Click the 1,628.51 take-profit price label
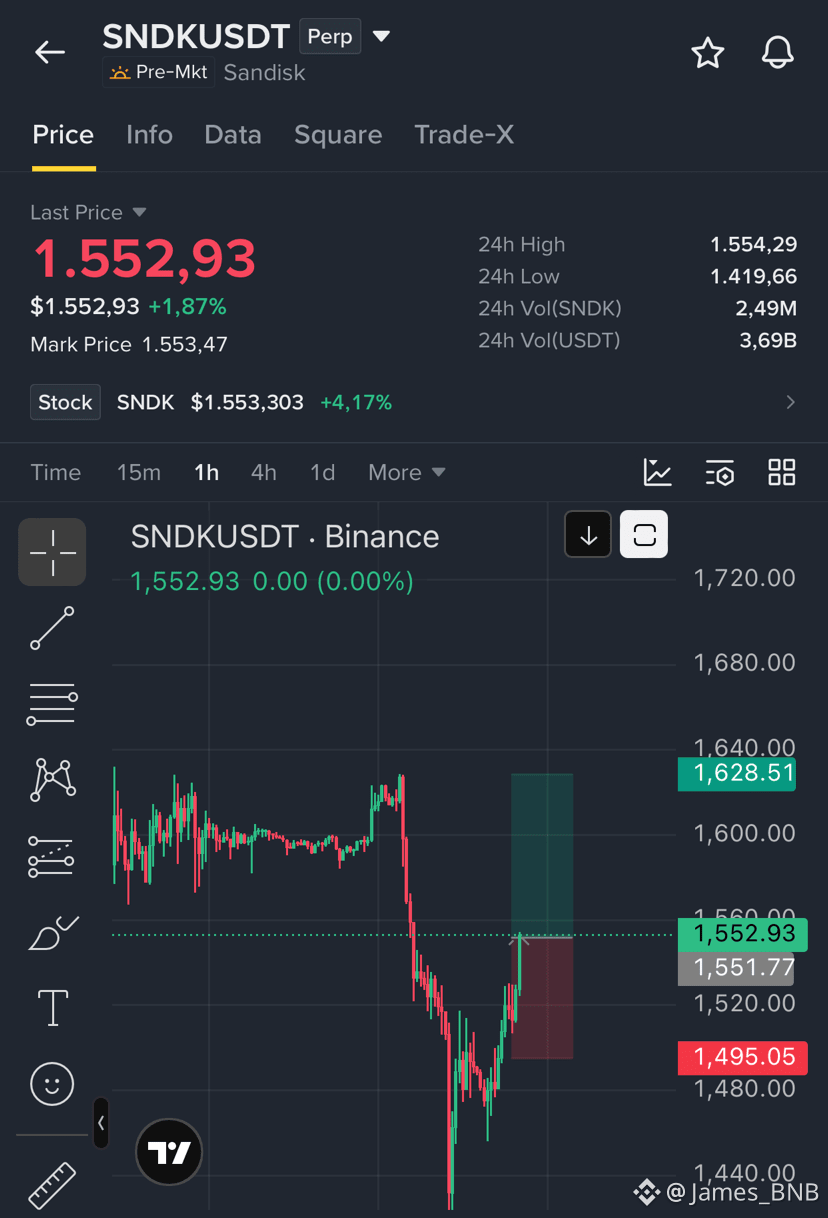 tap(737, 773)
